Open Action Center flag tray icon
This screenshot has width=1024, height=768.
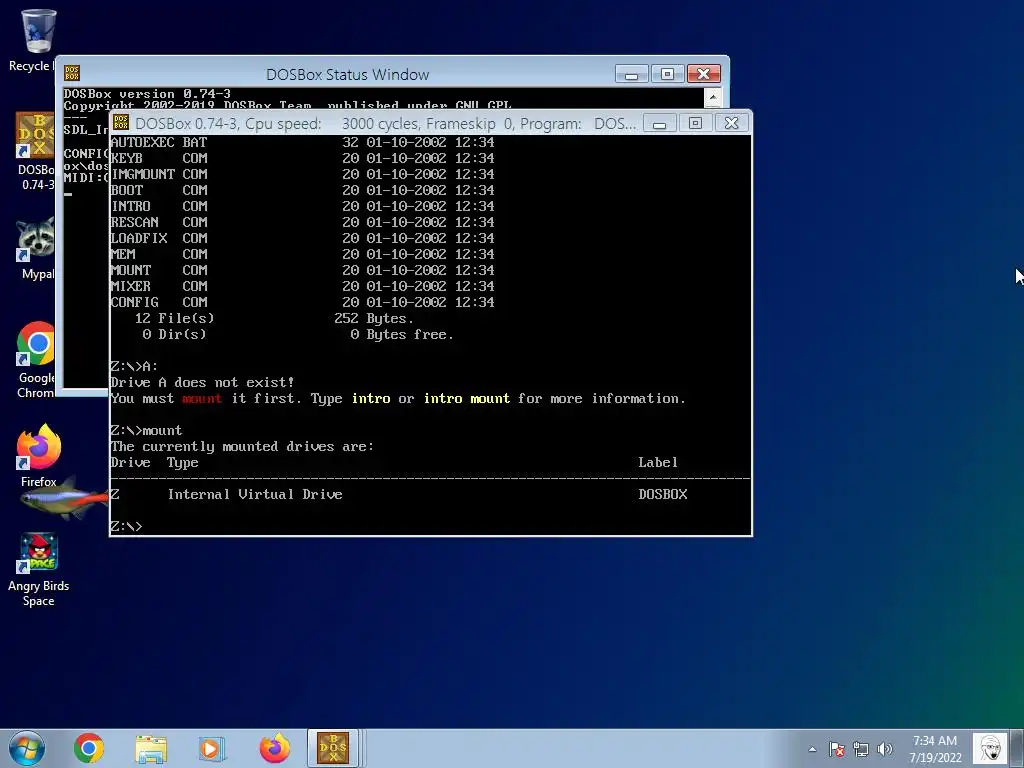pyautogui.click(x=837, y=749)
